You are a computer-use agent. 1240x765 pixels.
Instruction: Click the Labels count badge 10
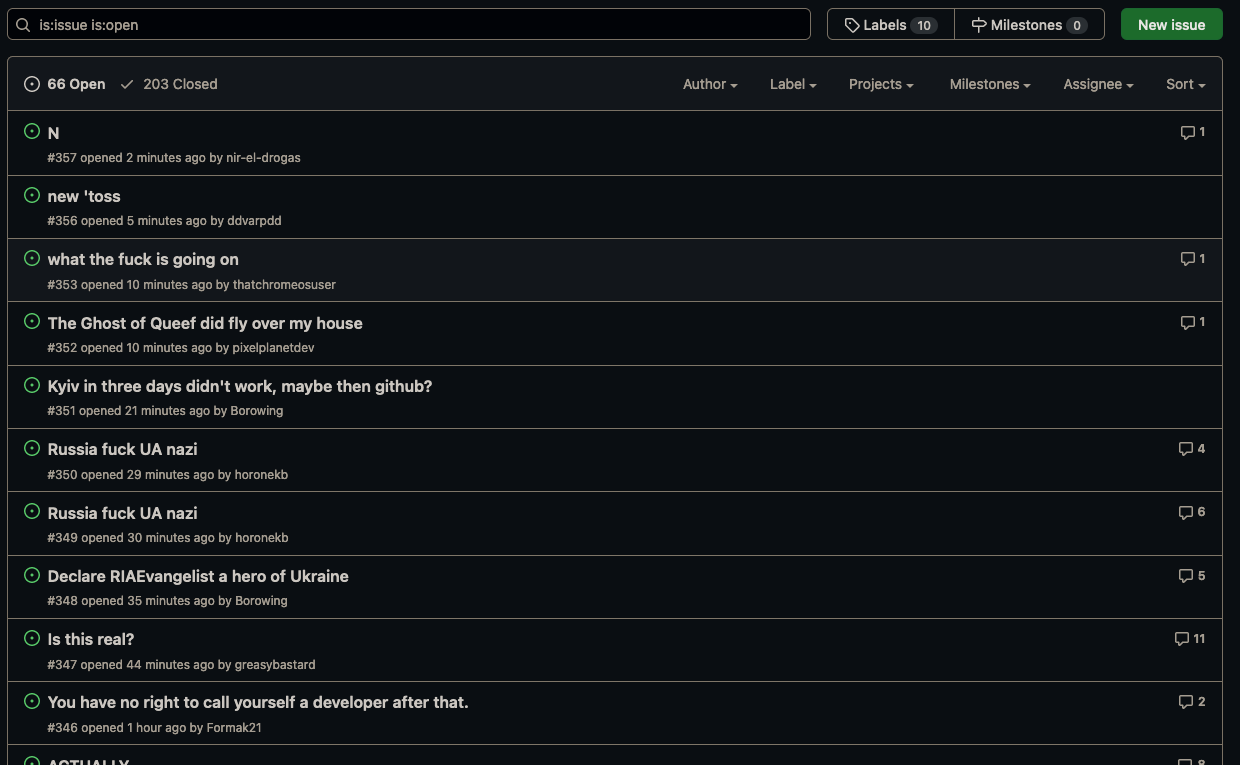click(x=924, y=25)
